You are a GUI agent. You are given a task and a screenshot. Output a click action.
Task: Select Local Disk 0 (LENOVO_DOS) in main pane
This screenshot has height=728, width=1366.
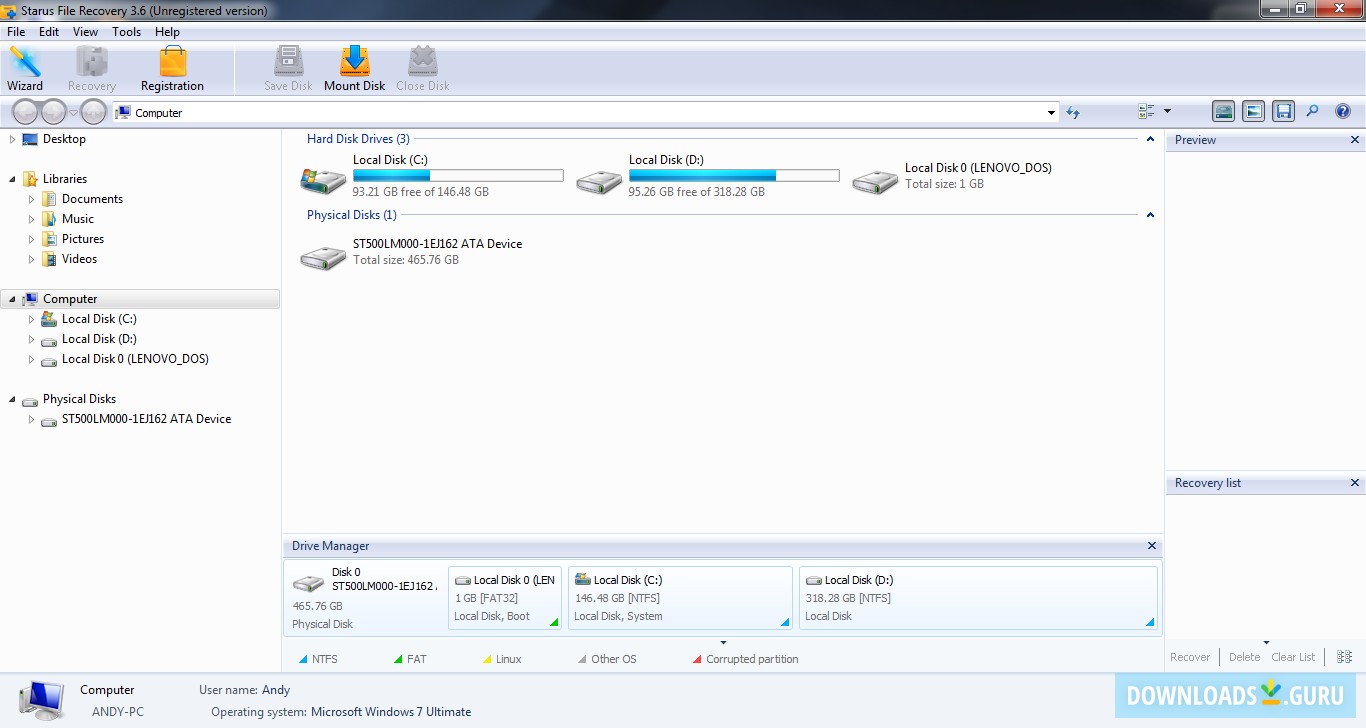[x=952, y=176]
